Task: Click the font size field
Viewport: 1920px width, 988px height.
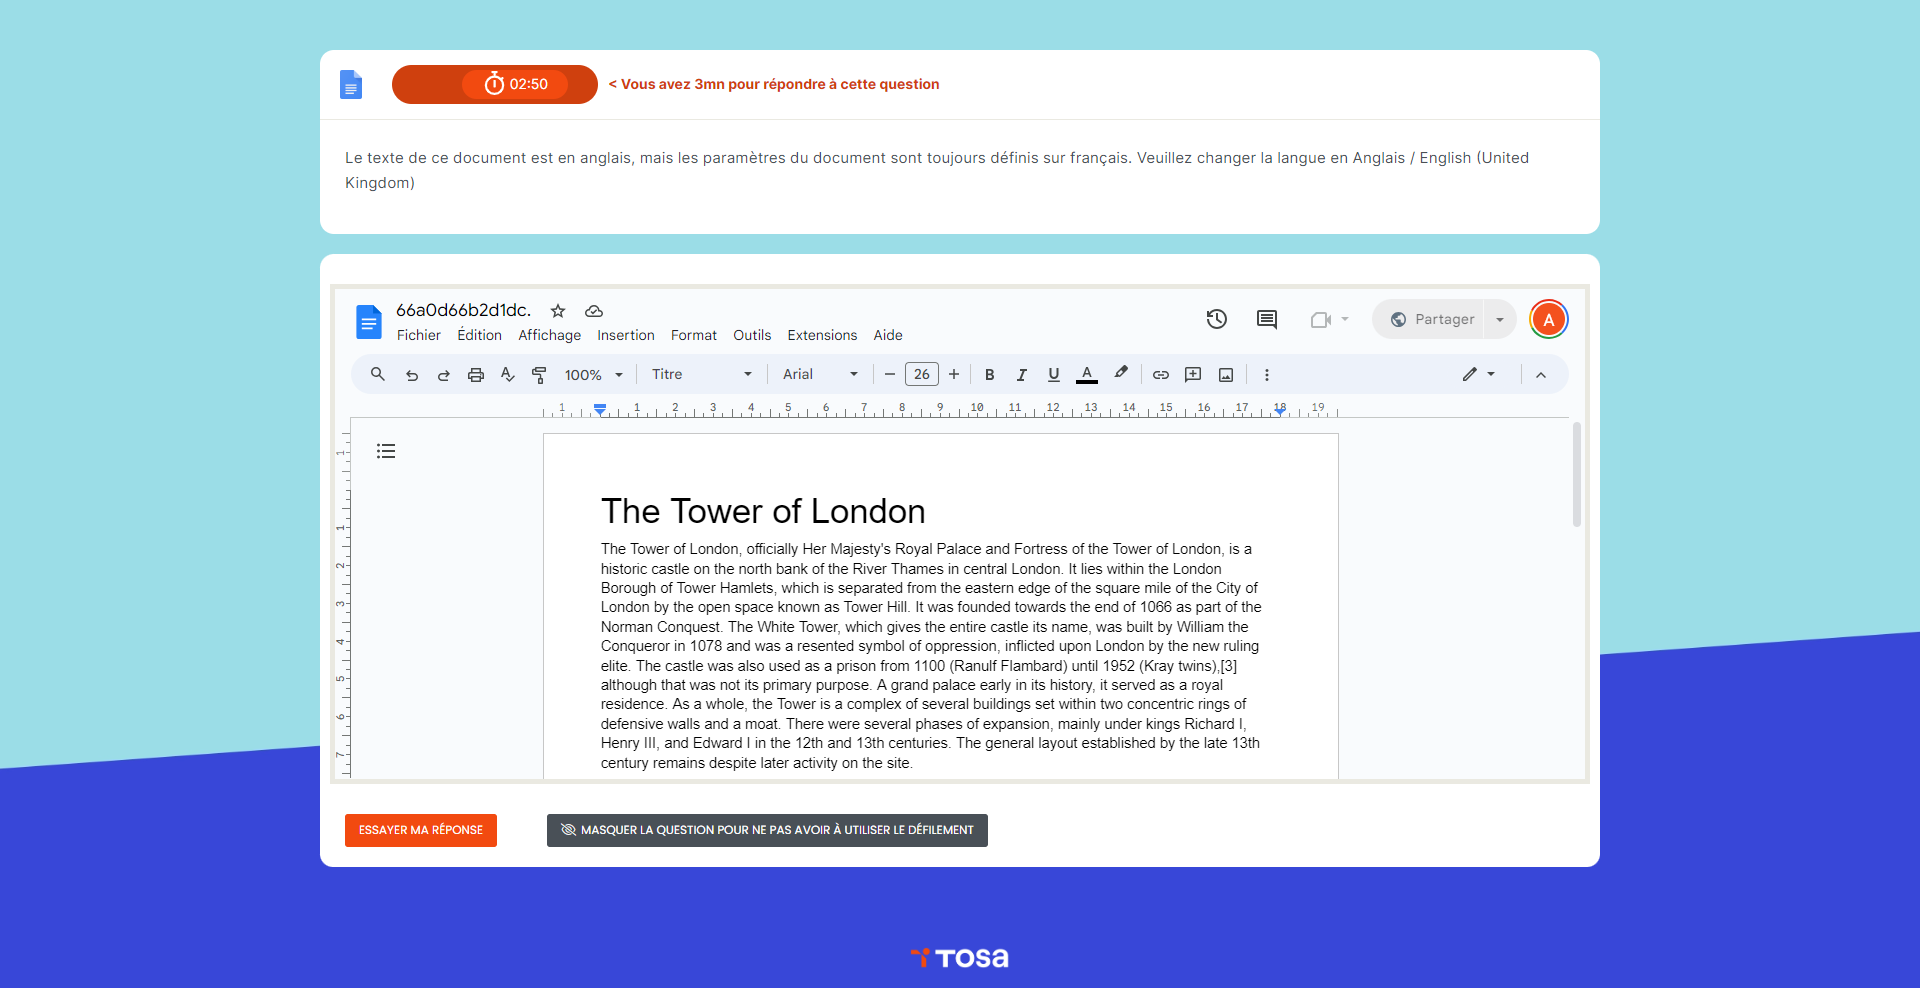Action: [x=921, y=375]
